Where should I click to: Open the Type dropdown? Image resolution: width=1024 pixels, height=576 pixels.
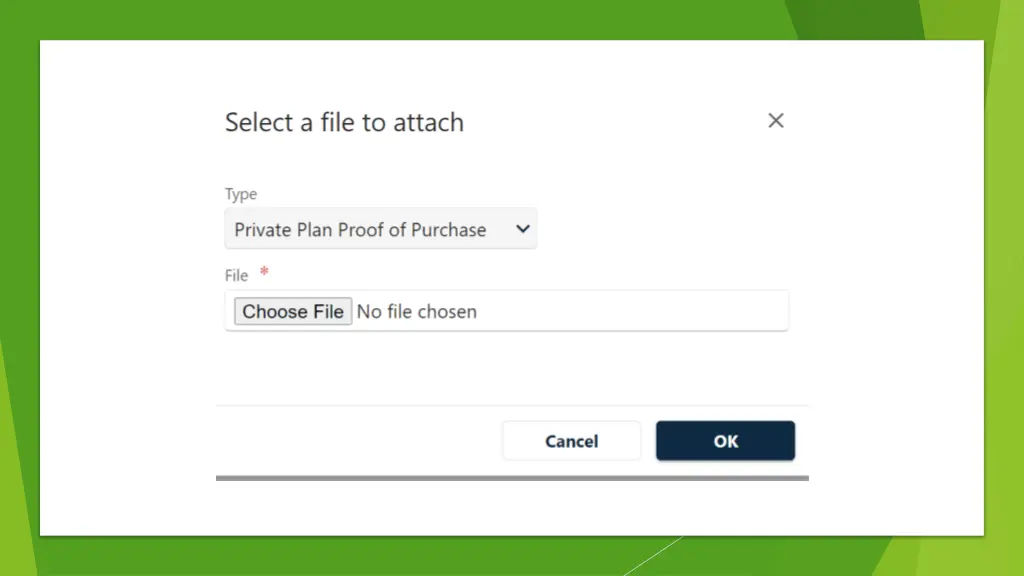click(x=380, y=229)
